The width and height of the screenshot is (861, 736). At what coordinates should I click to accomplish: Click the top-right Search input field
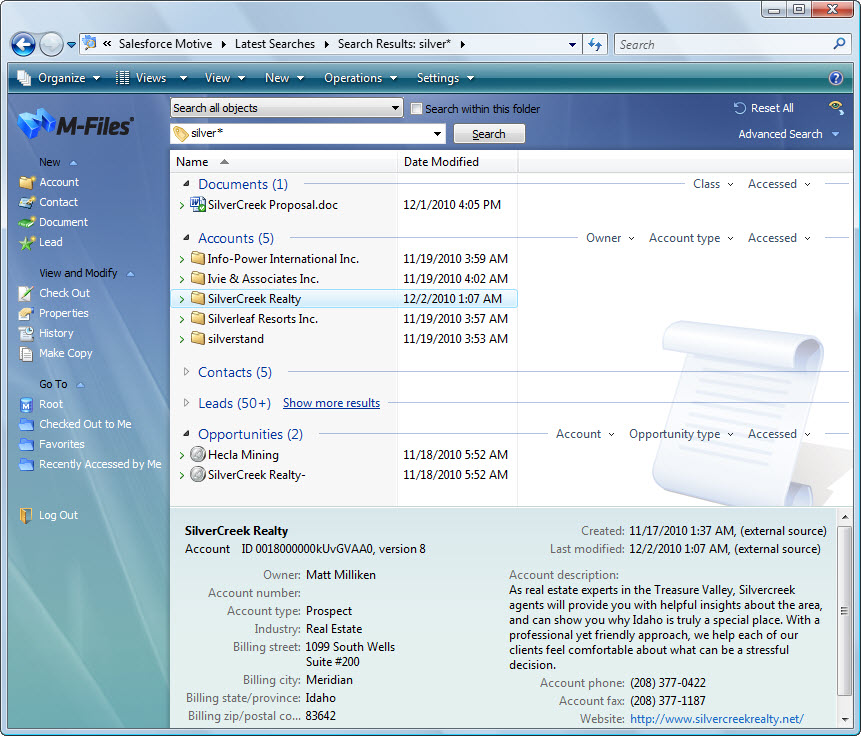[723, 44]
